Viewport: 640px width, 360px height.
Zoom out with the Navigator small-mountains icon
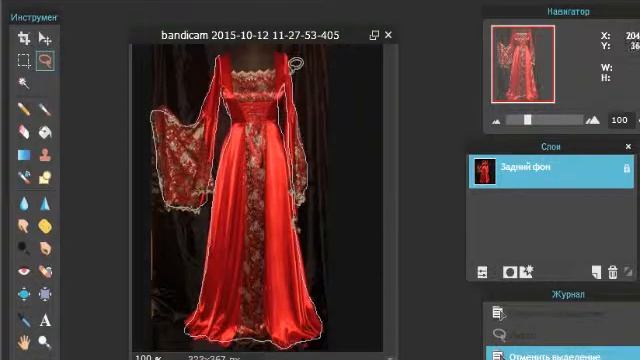click(496, 121)
